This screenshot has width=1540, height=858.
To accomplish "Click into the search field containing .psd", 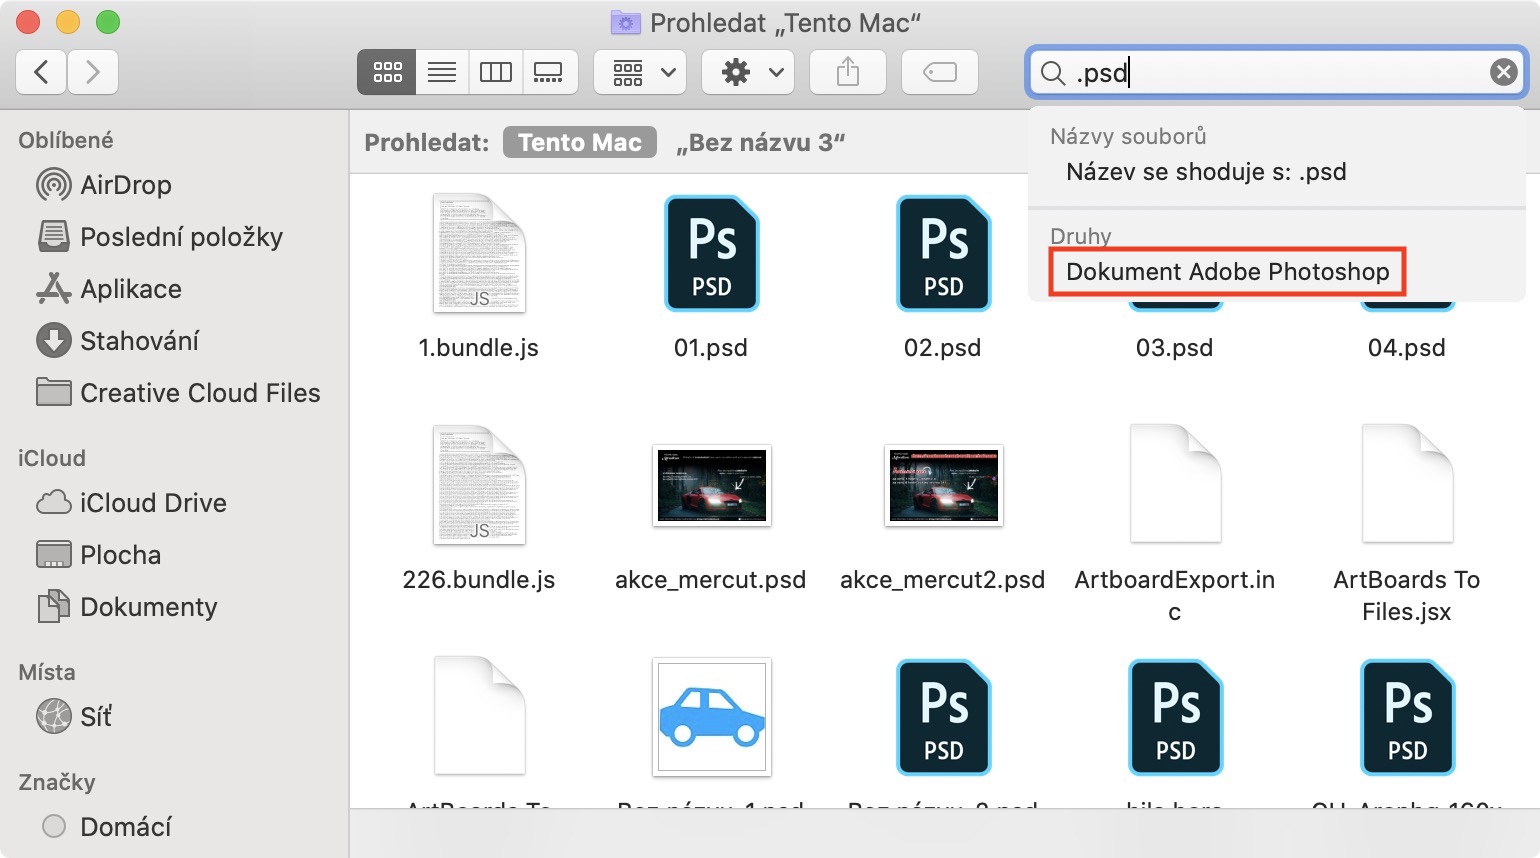I will [x=1277, y=72].
